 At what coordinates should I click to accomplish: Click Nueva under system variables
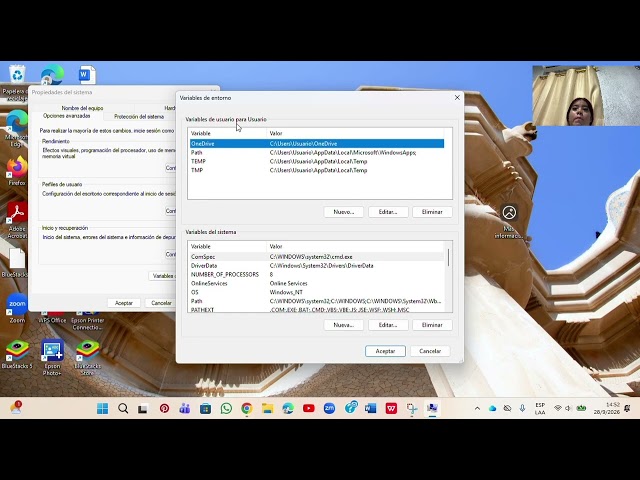coord(344,325)
